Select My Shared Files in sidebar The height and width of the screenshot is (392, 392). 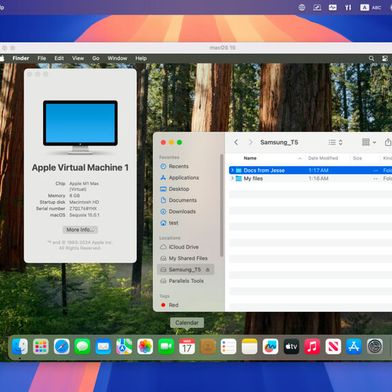click(184, 258)
